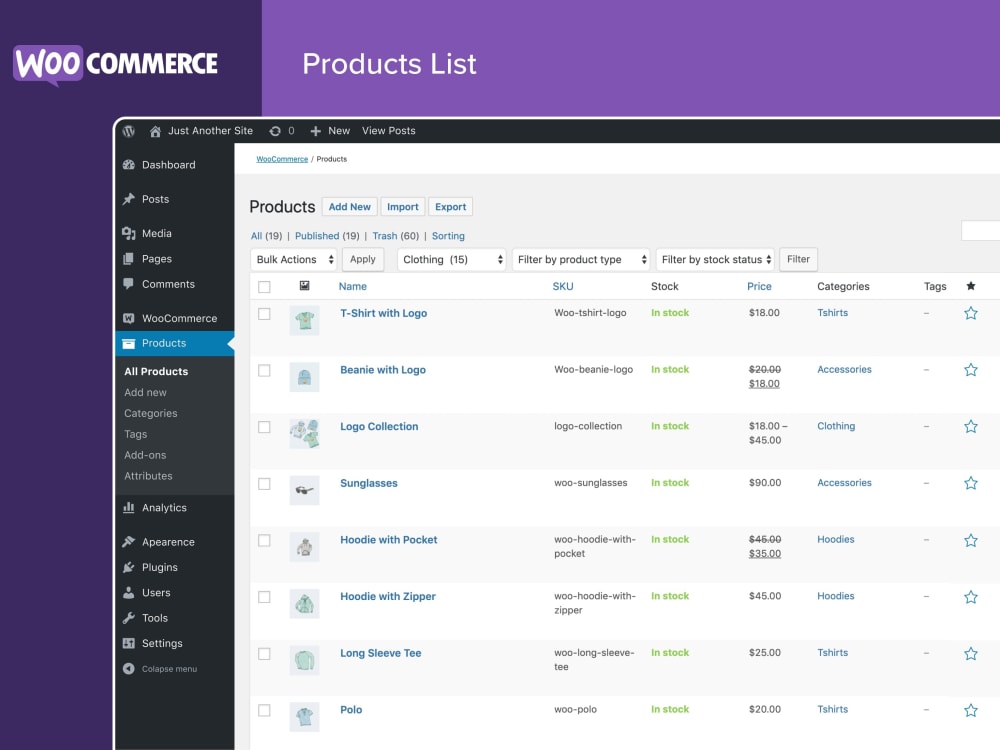Screen dimensions: 1000x750
Task: Click the WooCommerce sidebar icon
Action: coord(128,317)
